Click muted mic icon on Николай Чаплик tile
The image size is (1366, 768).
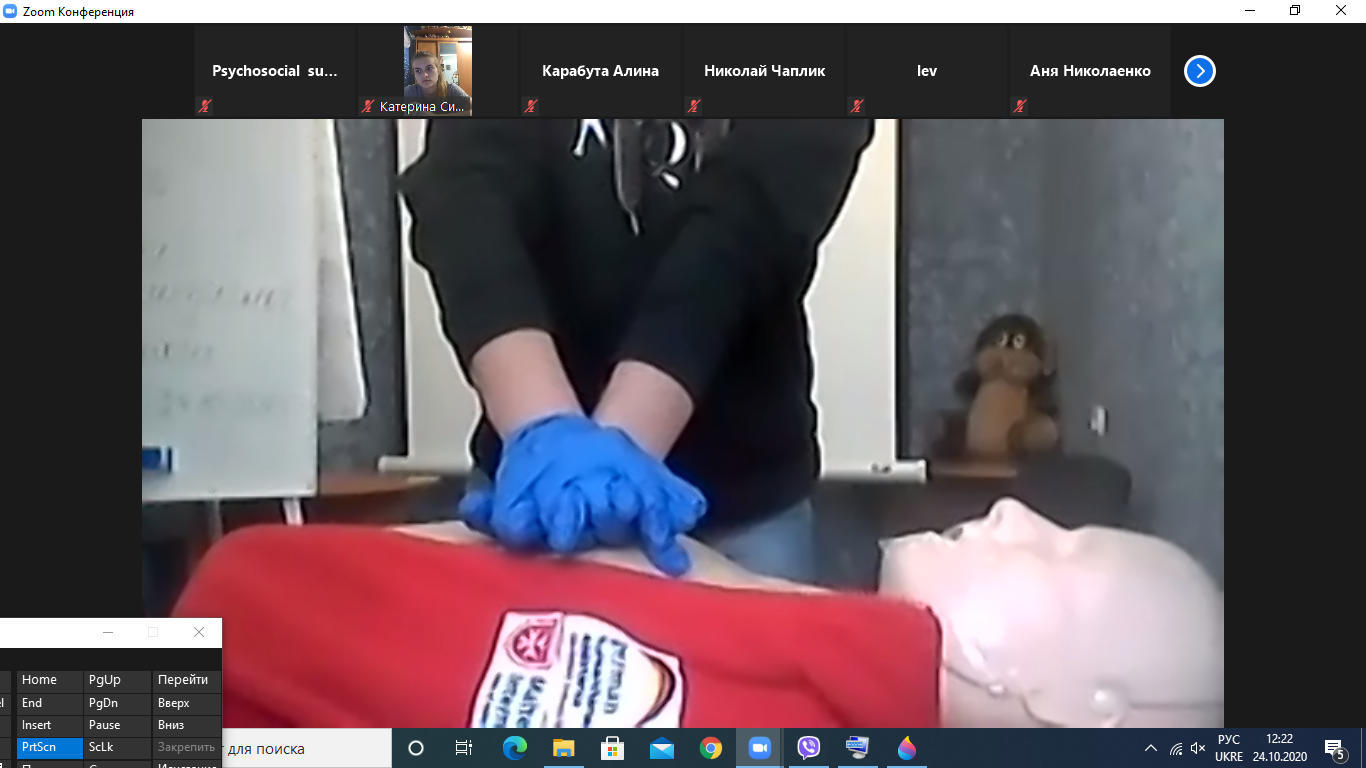[x=693, y=106]
